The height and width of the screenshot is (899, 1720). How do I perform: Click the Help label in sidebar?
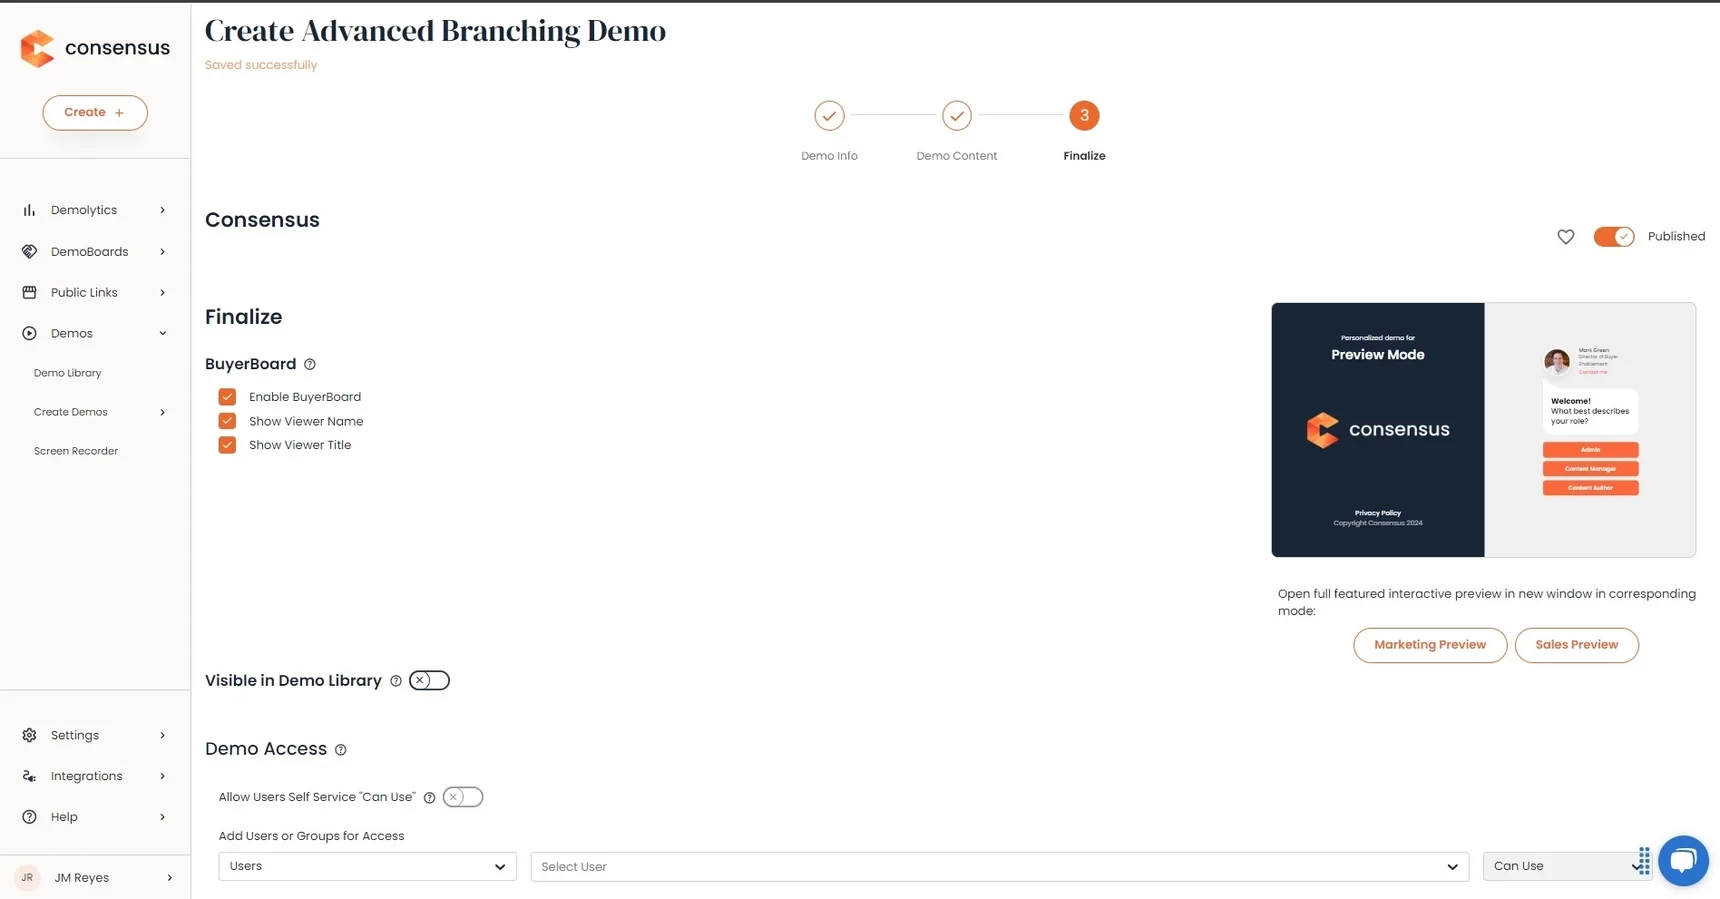click(64, 818)
